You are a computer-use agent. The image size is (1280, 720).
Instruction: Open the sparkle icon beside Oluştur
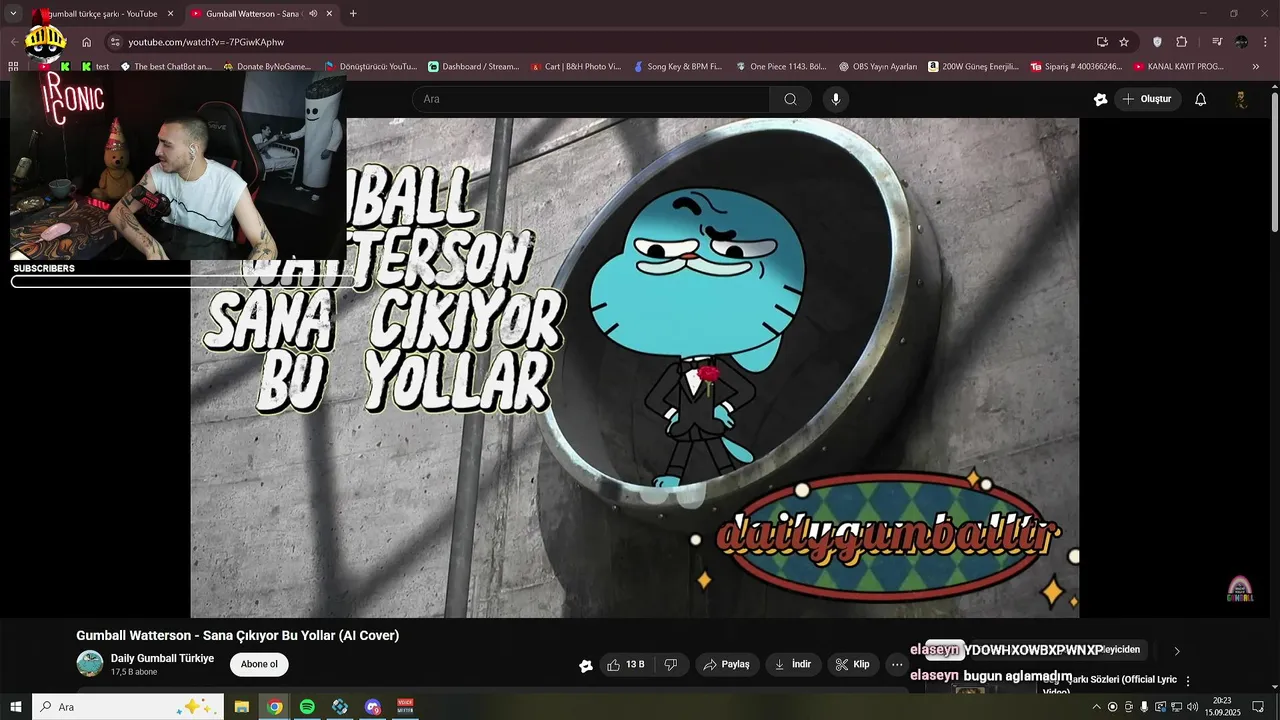(x=1101, y=99)
